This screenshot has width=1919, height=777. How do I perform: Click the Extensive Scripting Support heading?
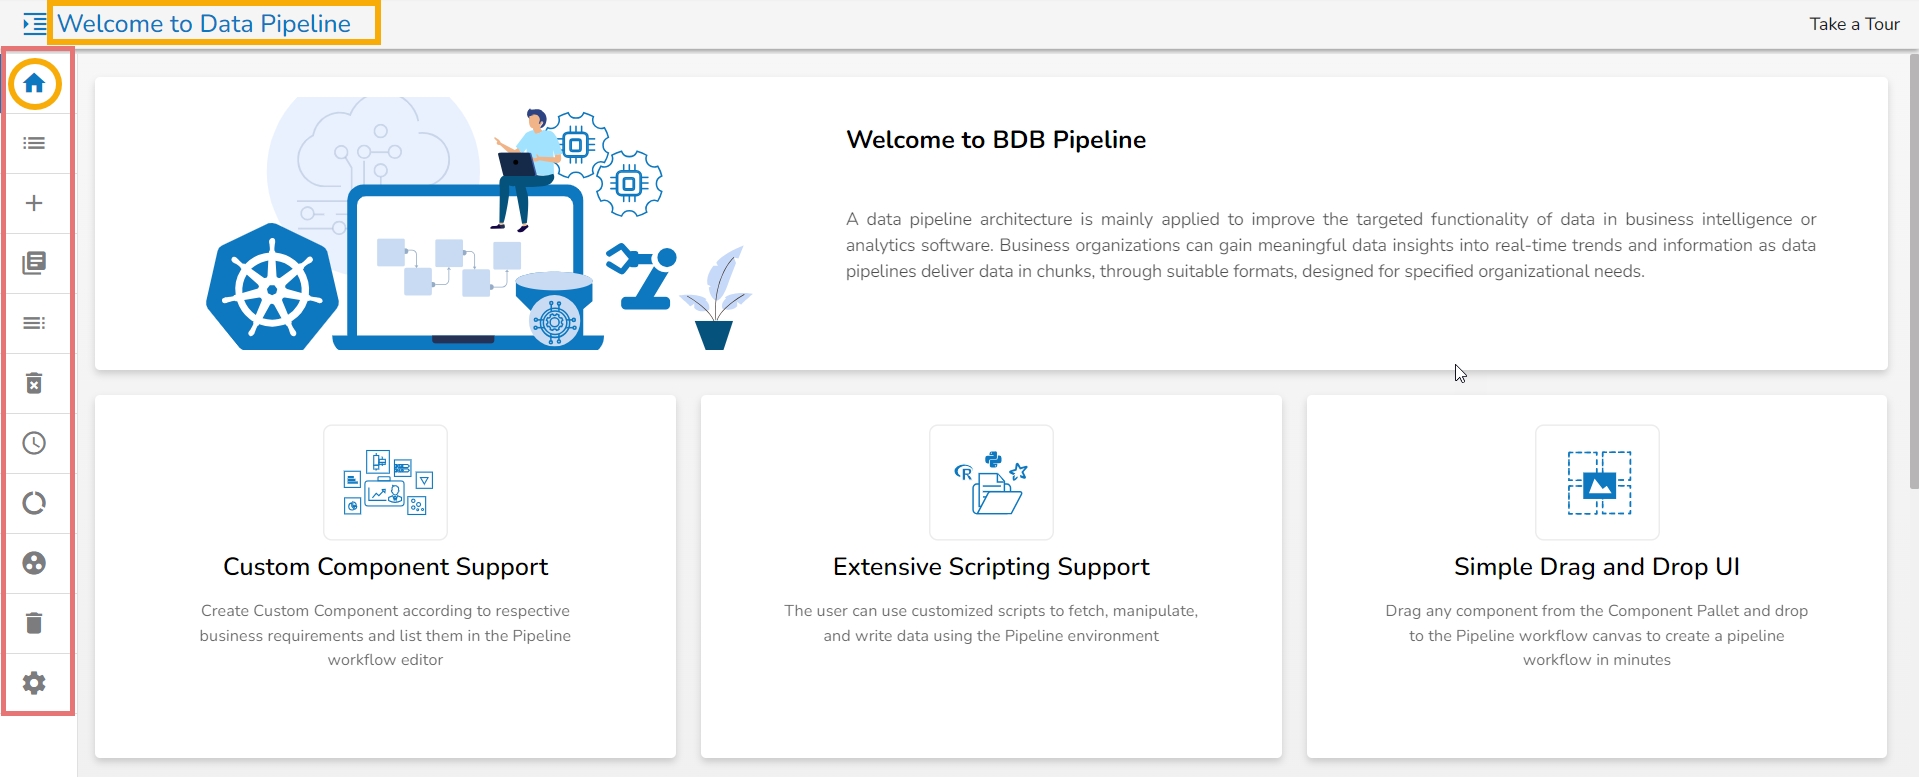991,567
